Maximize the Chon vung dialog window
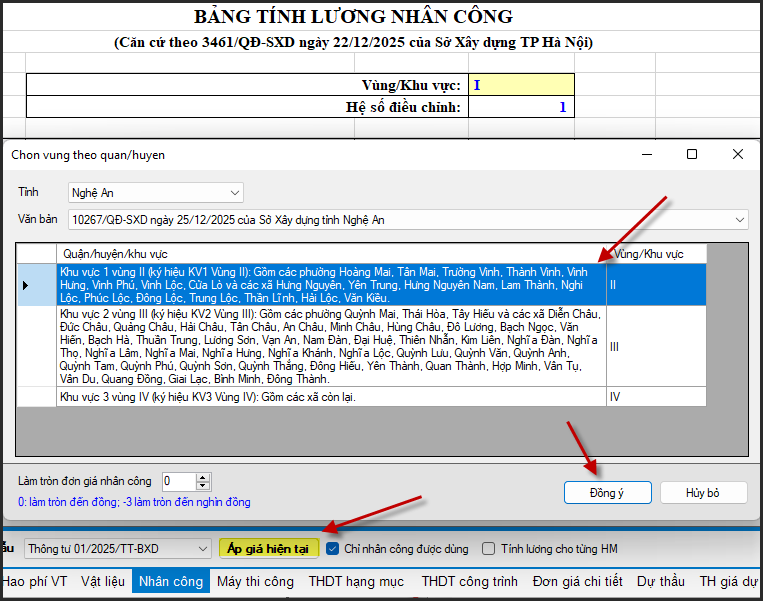This screenshot has height=601, width=763. tap(692, 154)
